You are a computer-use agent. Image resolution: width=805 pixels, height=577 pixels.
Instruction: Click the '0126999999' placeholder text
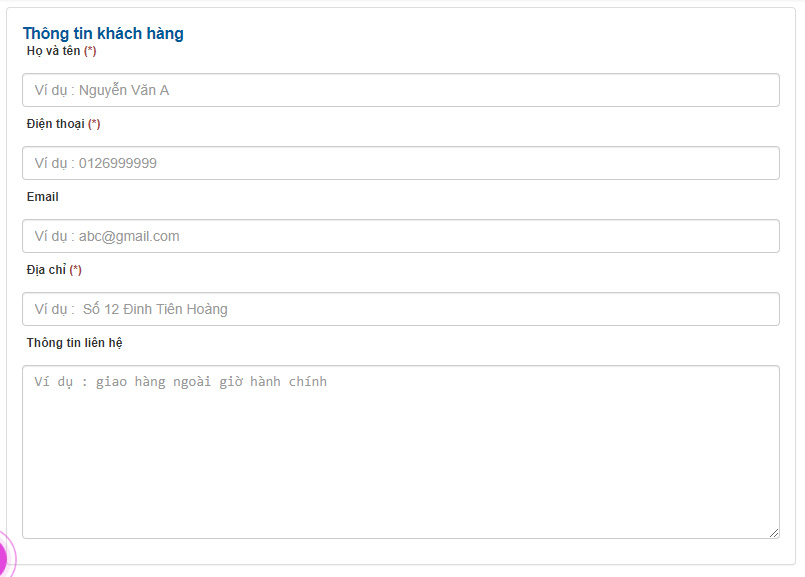pyautogui.click(x=118, y=163)
